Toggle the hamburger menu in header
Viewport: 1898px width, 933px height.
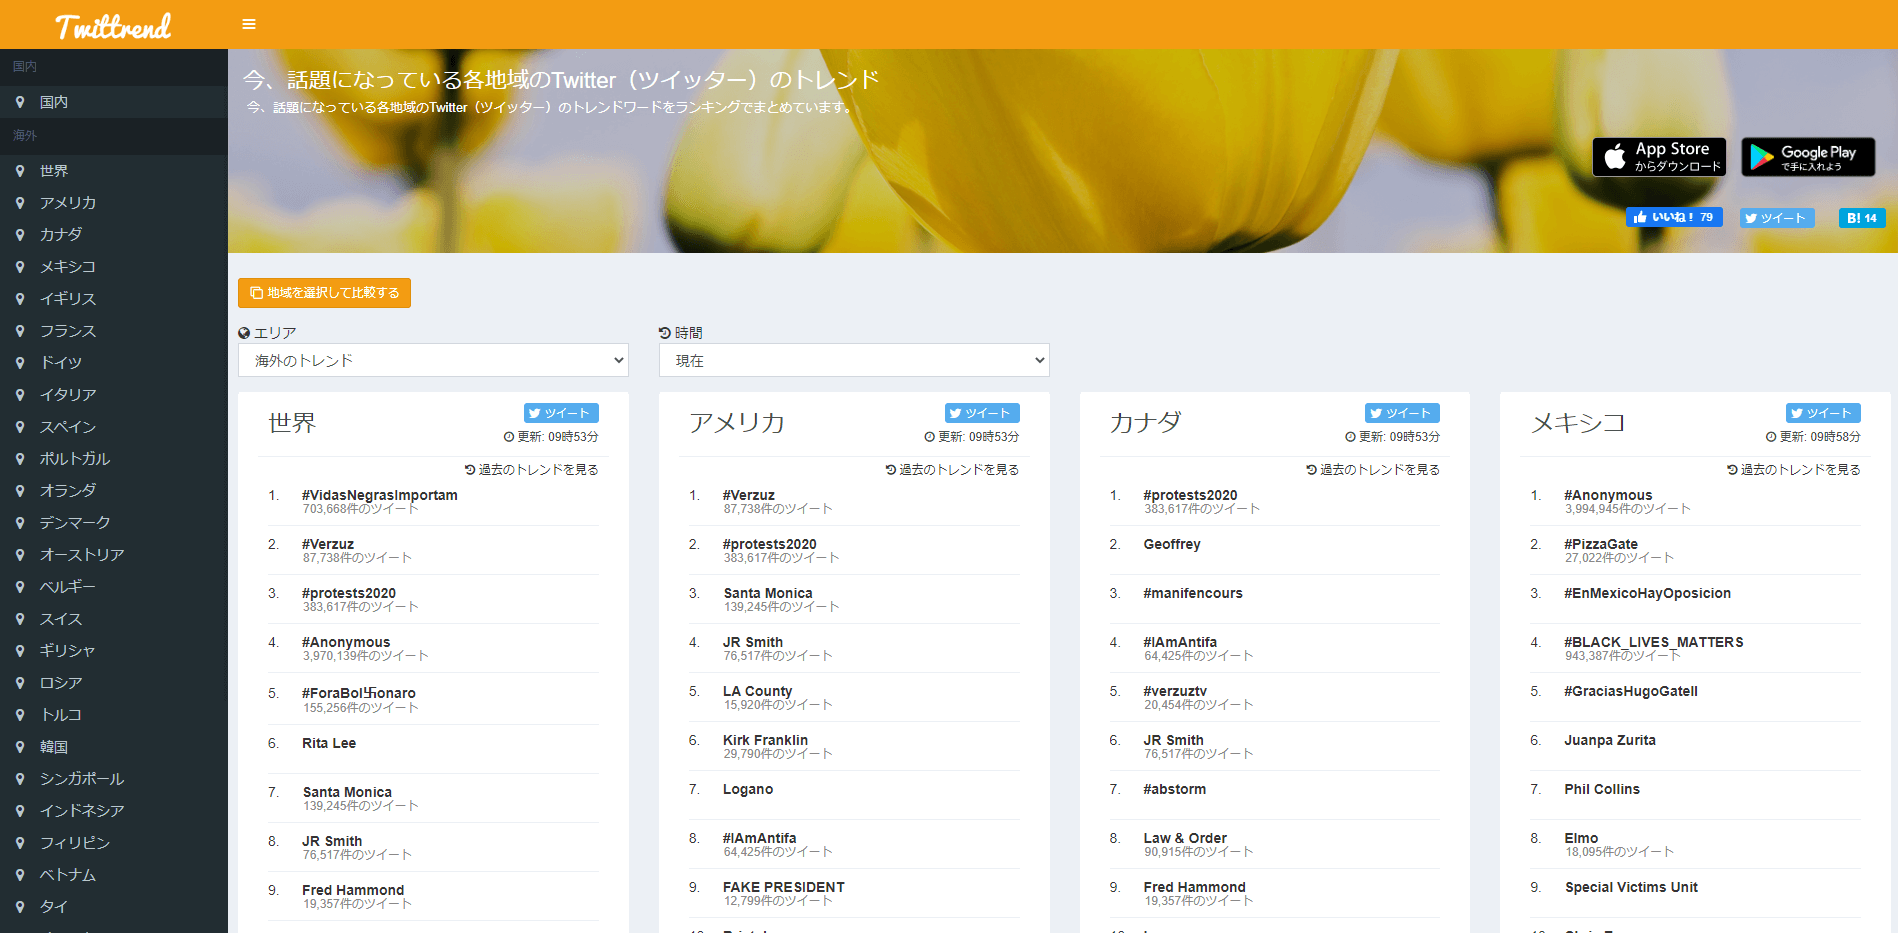[249, 24]
